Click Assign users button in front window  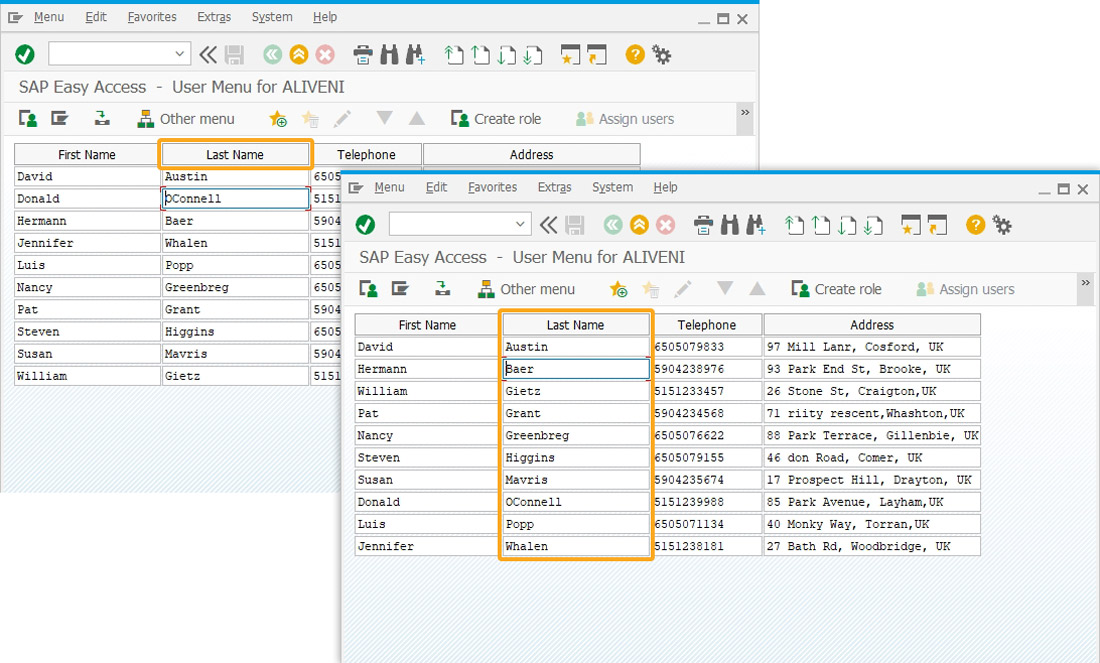[965, 289]
